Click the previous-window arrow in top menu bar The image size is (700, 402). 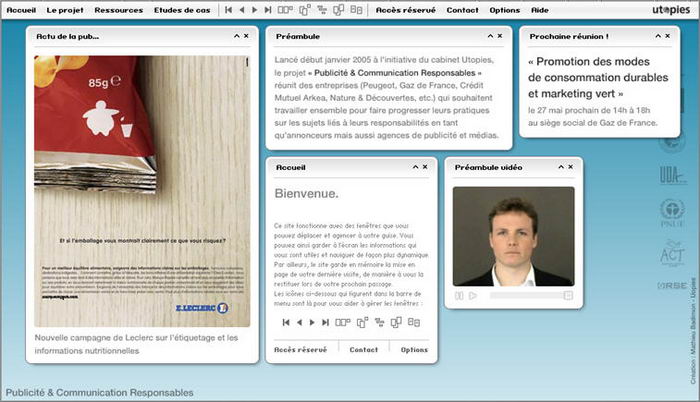(242, 9)
